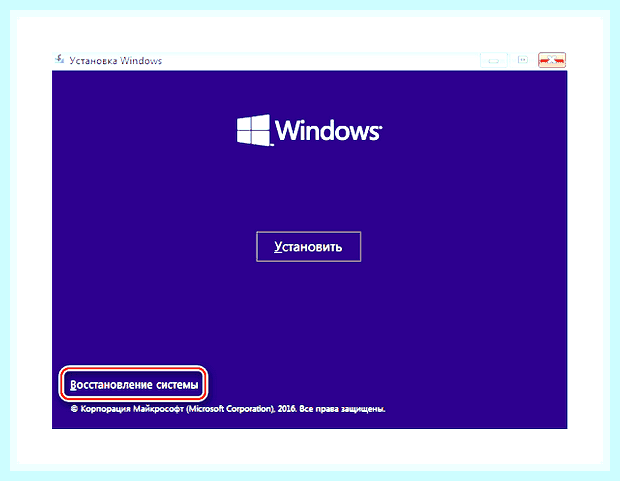The image size is (620, 481).
Task: Click the Установить install button
Action: coord(308,246)
